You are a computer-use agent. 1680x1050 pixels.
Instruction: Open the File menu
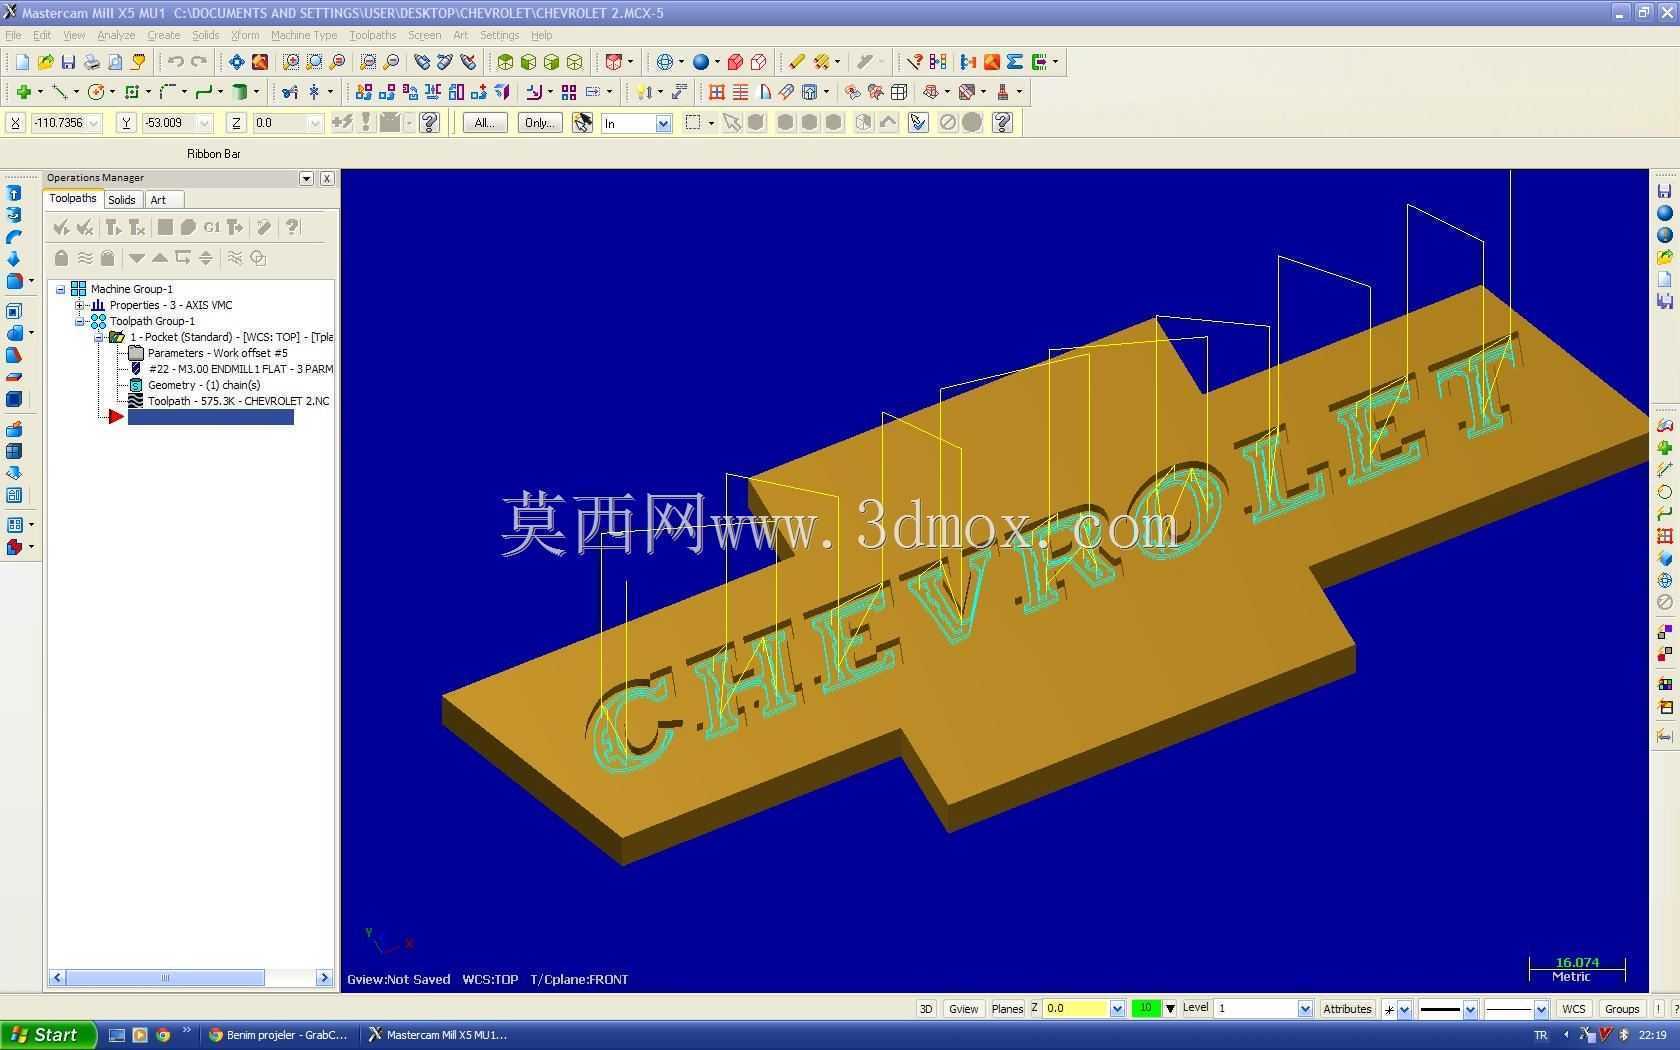point(13,35)
